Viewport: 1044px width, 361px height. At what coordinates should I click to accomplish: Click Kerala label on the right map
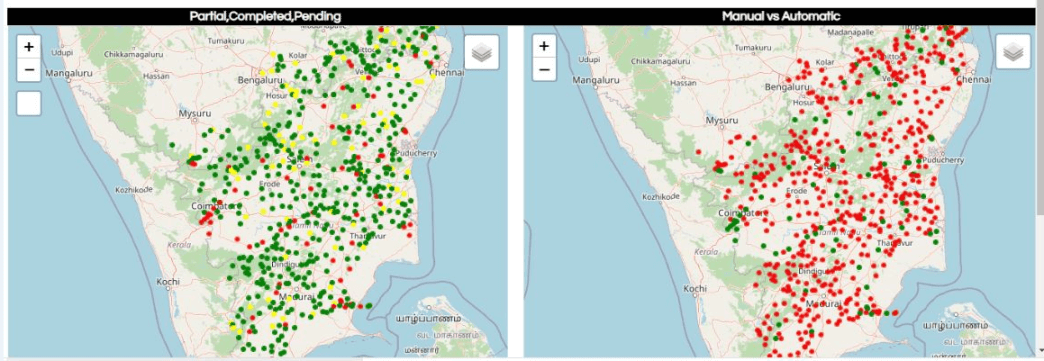point(706,252)
